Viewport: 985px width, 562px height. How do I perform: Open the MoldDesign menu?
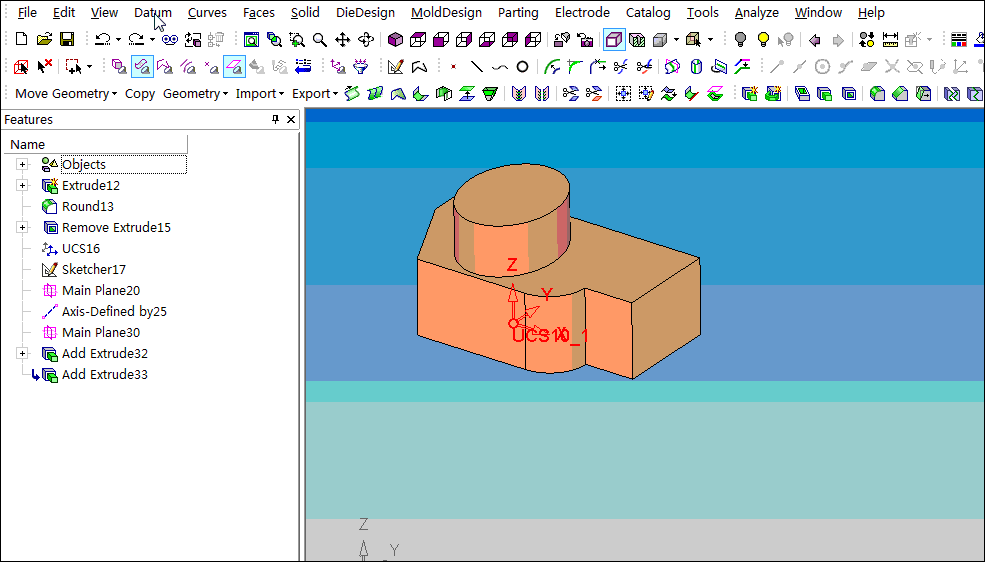tap(446, 13)
